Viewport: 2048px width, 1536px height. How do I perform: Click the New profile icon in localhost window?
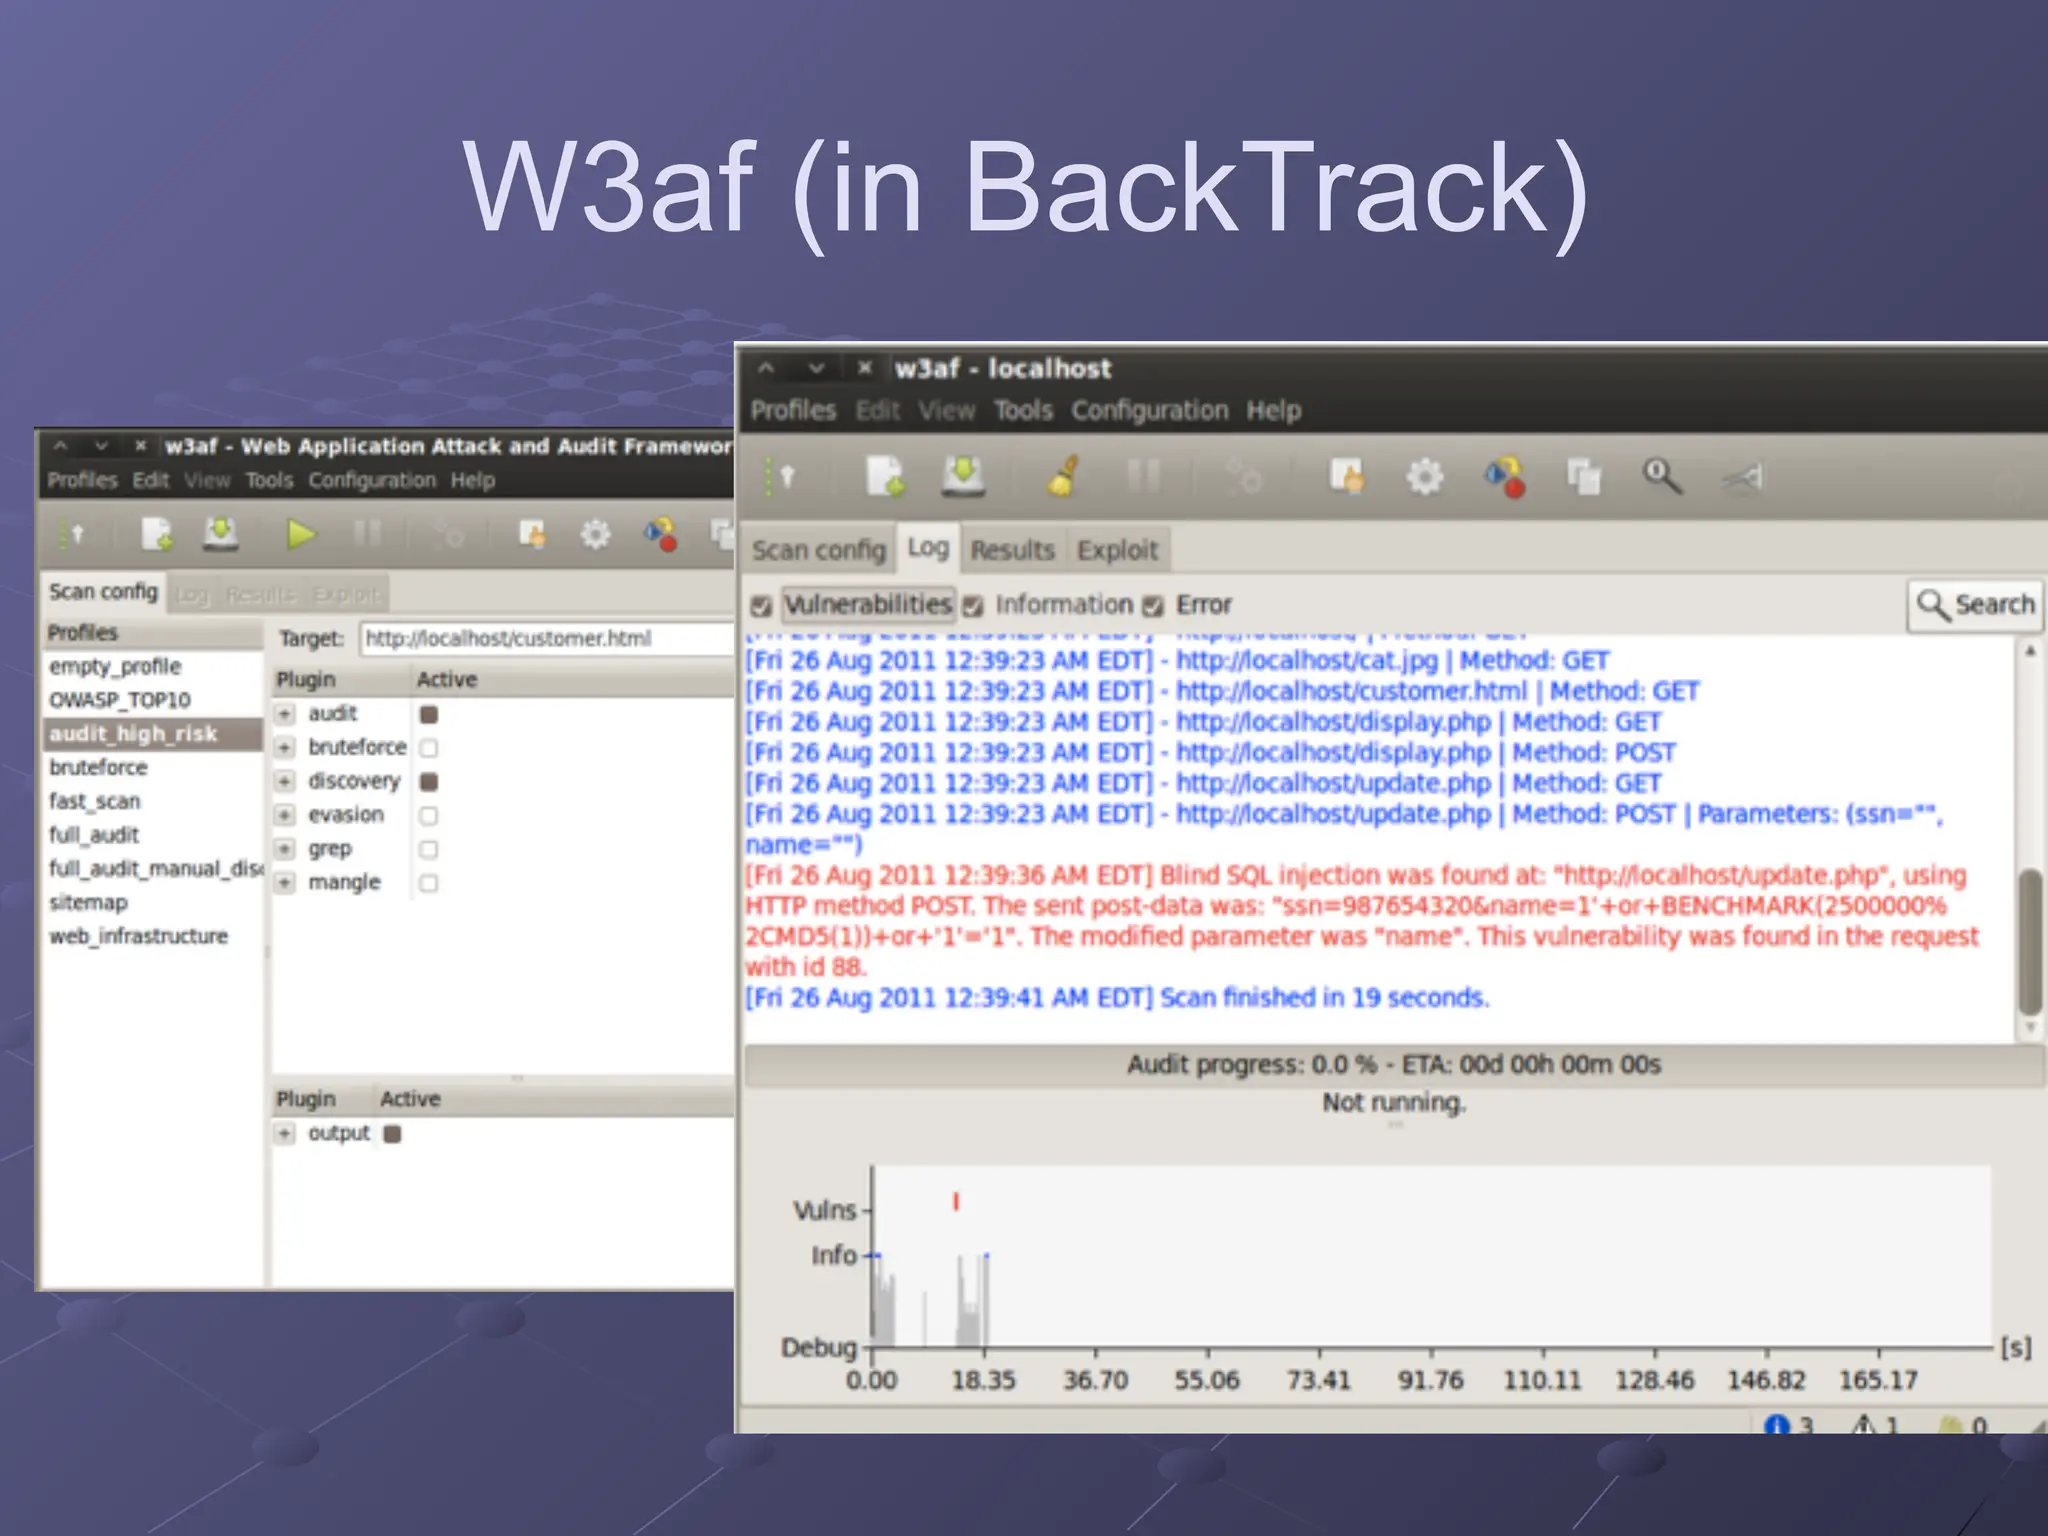click(x=885, y=476)
